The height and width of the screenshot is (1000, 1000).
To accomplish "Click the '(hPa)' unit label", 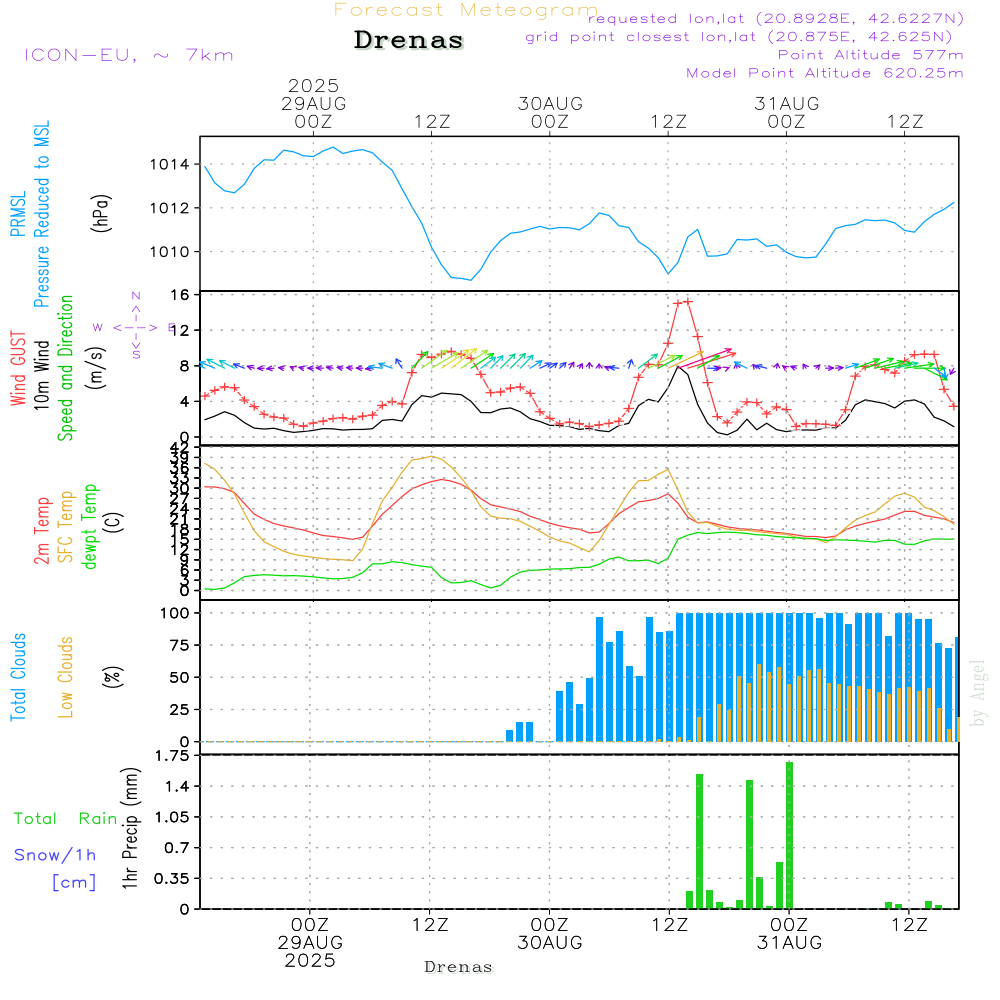I will tap(101, 213).
